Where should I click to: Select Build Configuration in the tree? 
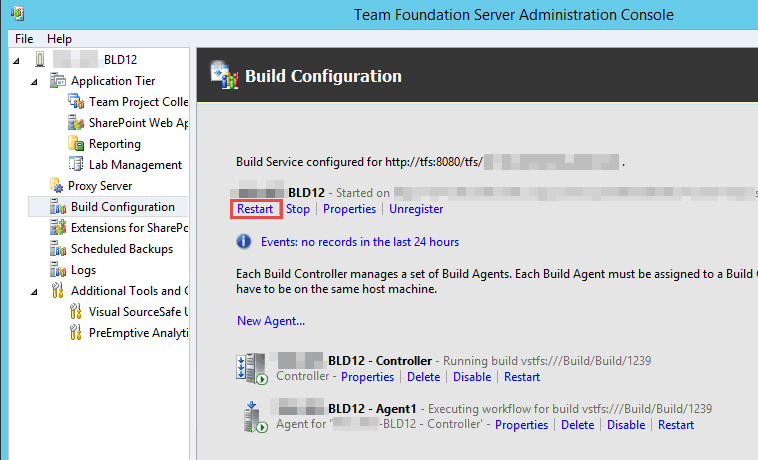(x=123, y=207)
